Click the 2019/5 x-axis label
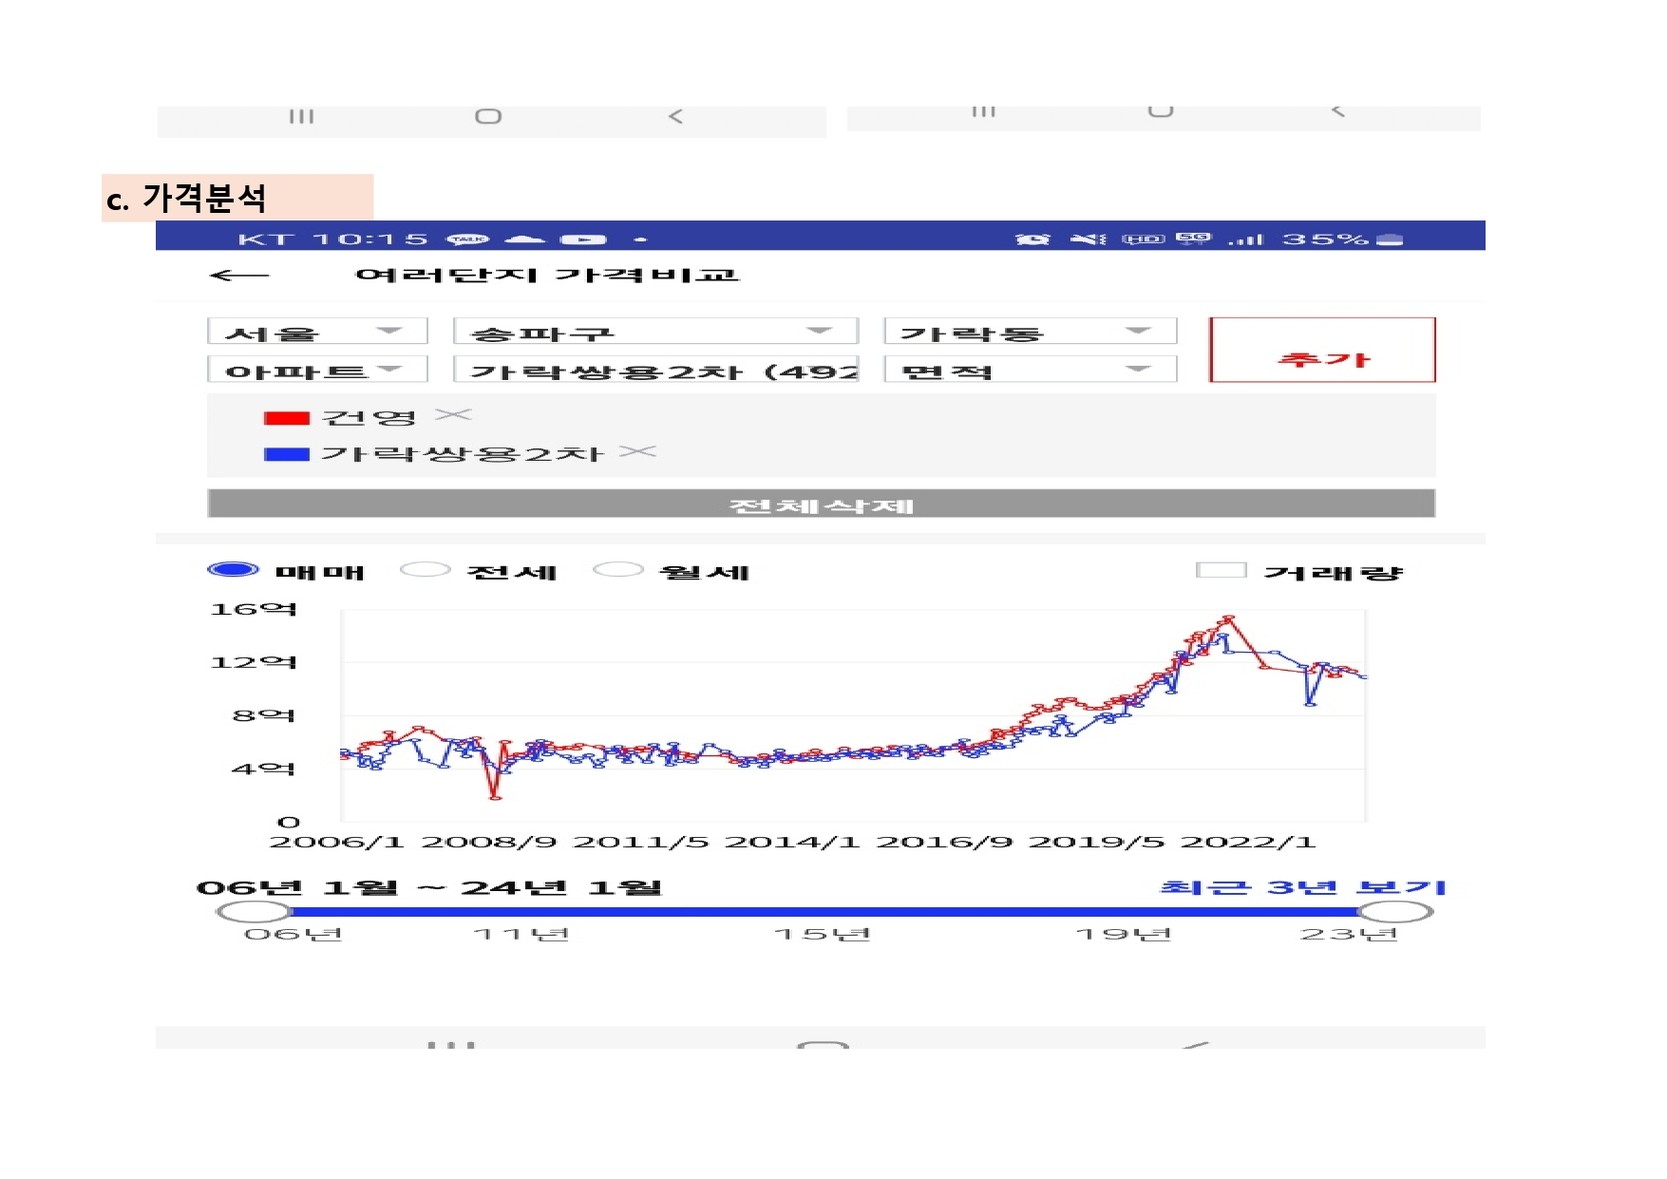The height and width of the screenshot is (1179, 1667). 1096,842
